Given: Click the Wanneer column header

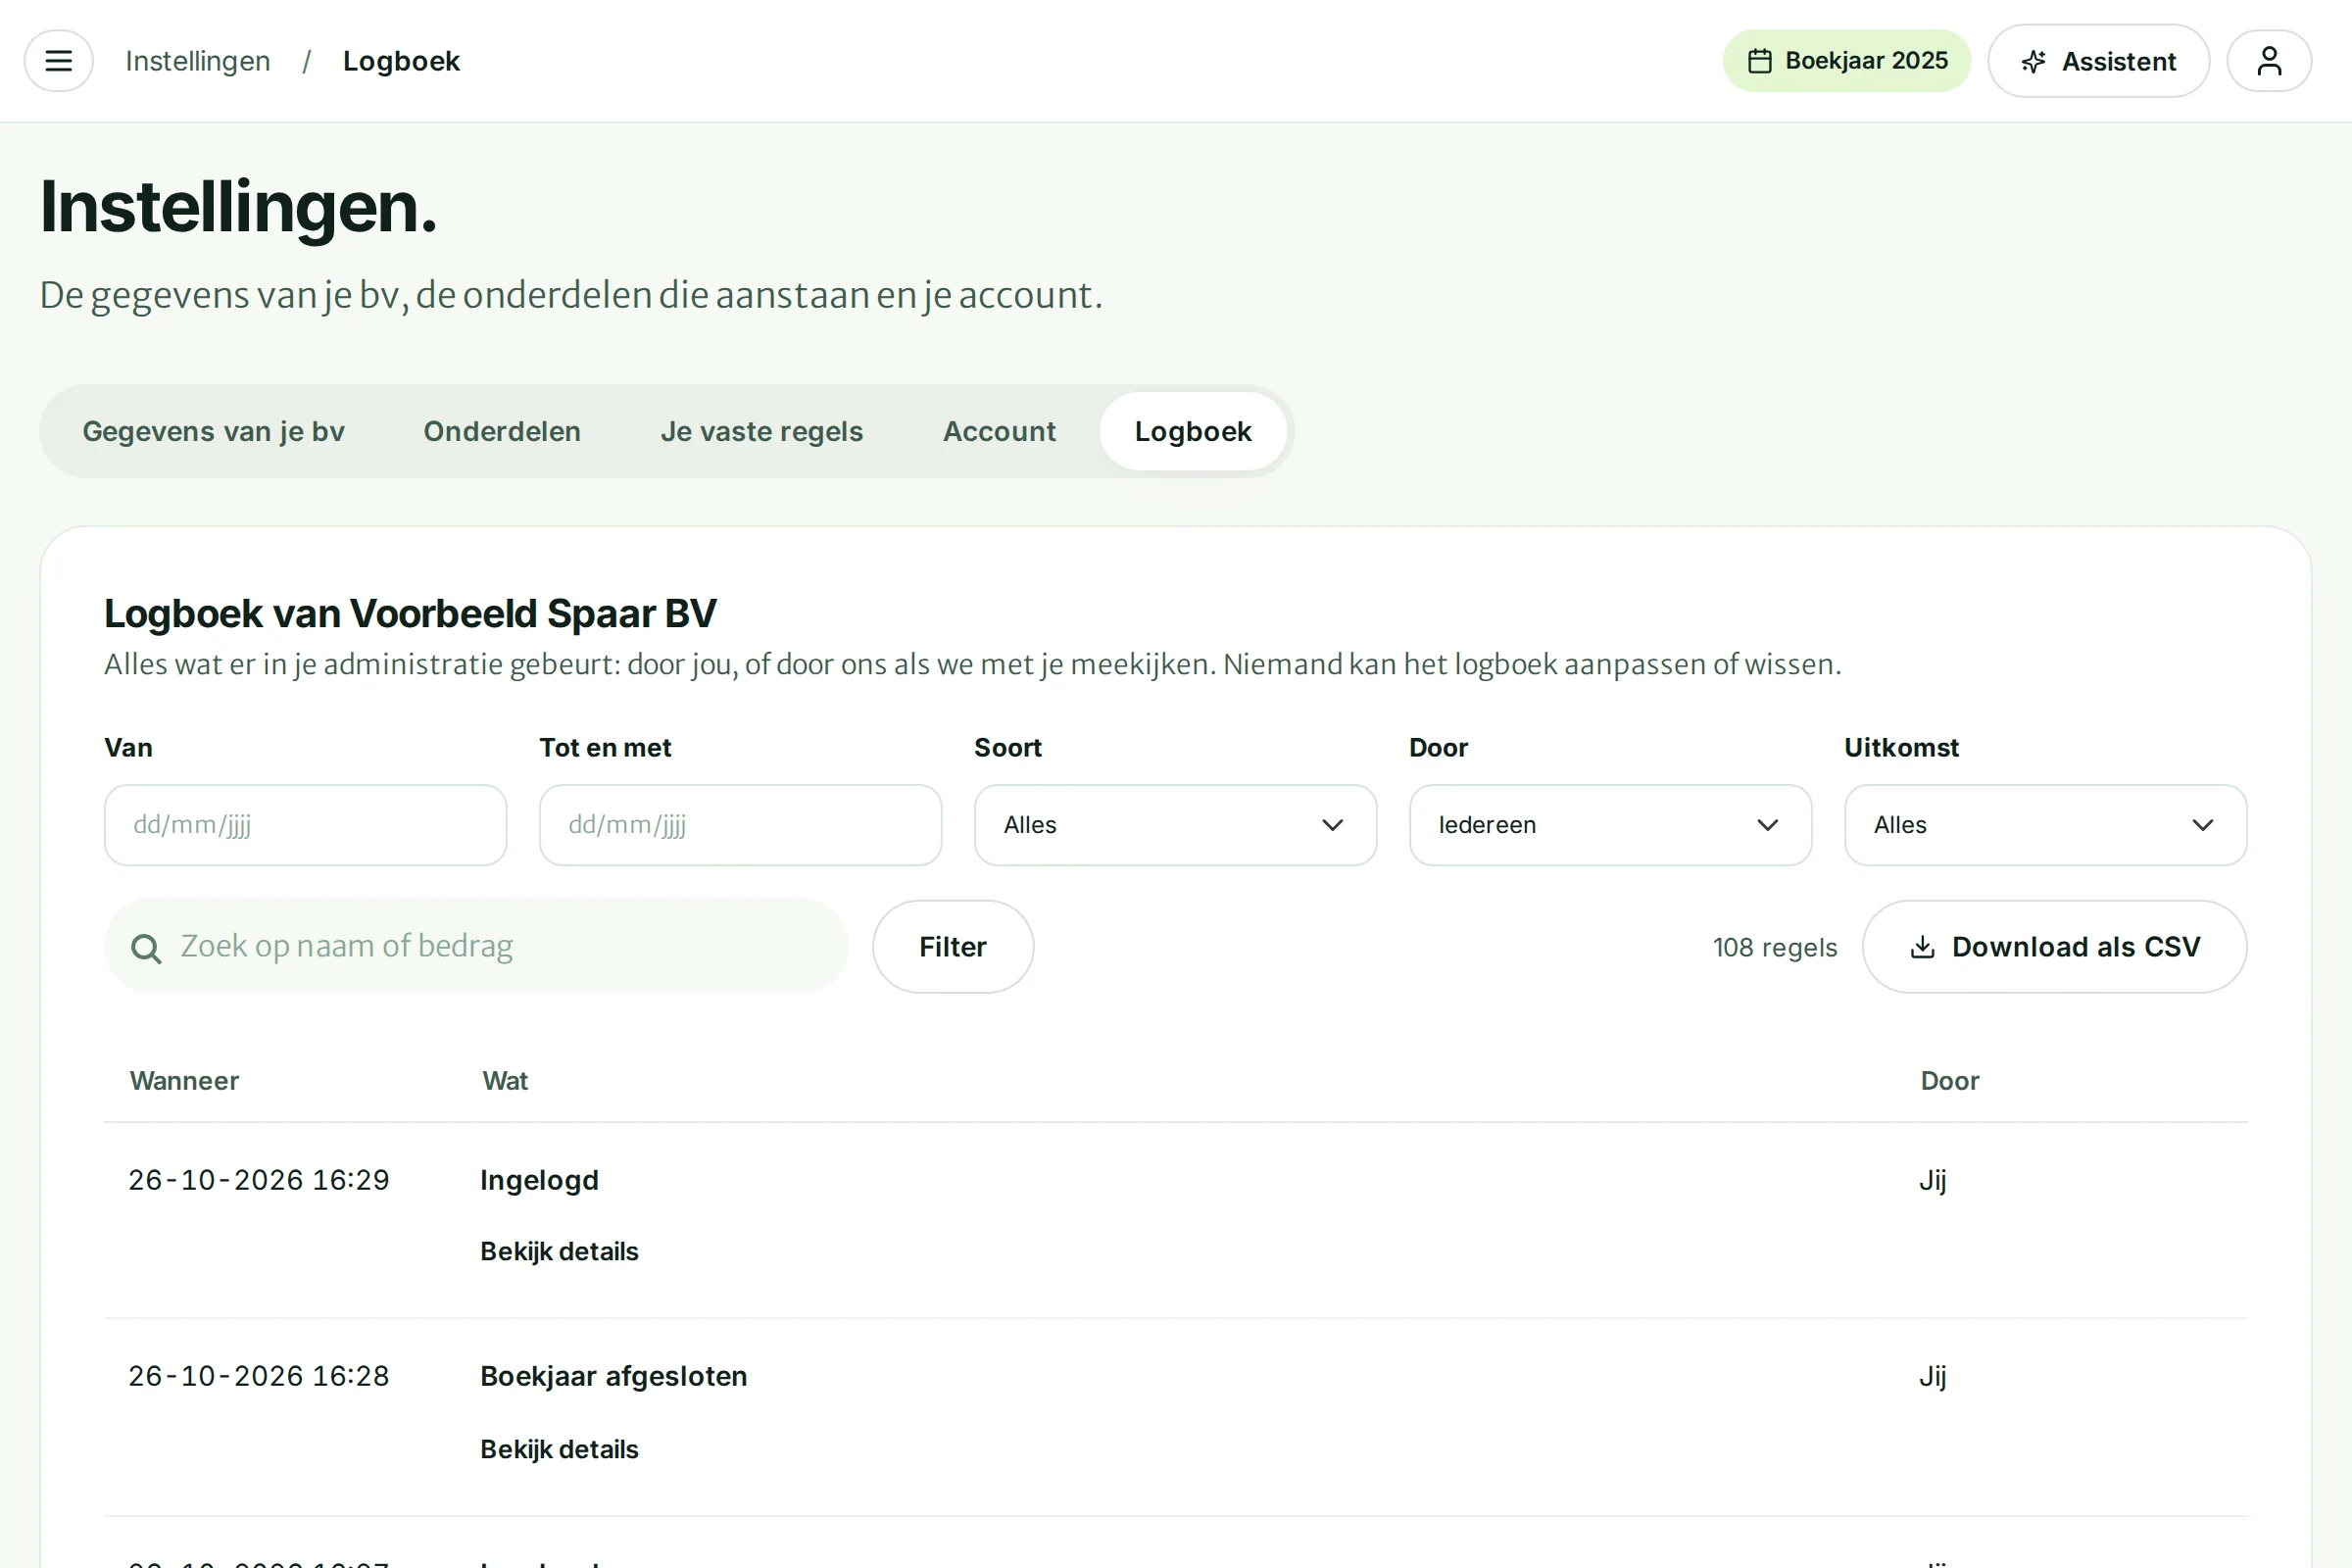Looking at the screenshot, I should coord(184,1081).
